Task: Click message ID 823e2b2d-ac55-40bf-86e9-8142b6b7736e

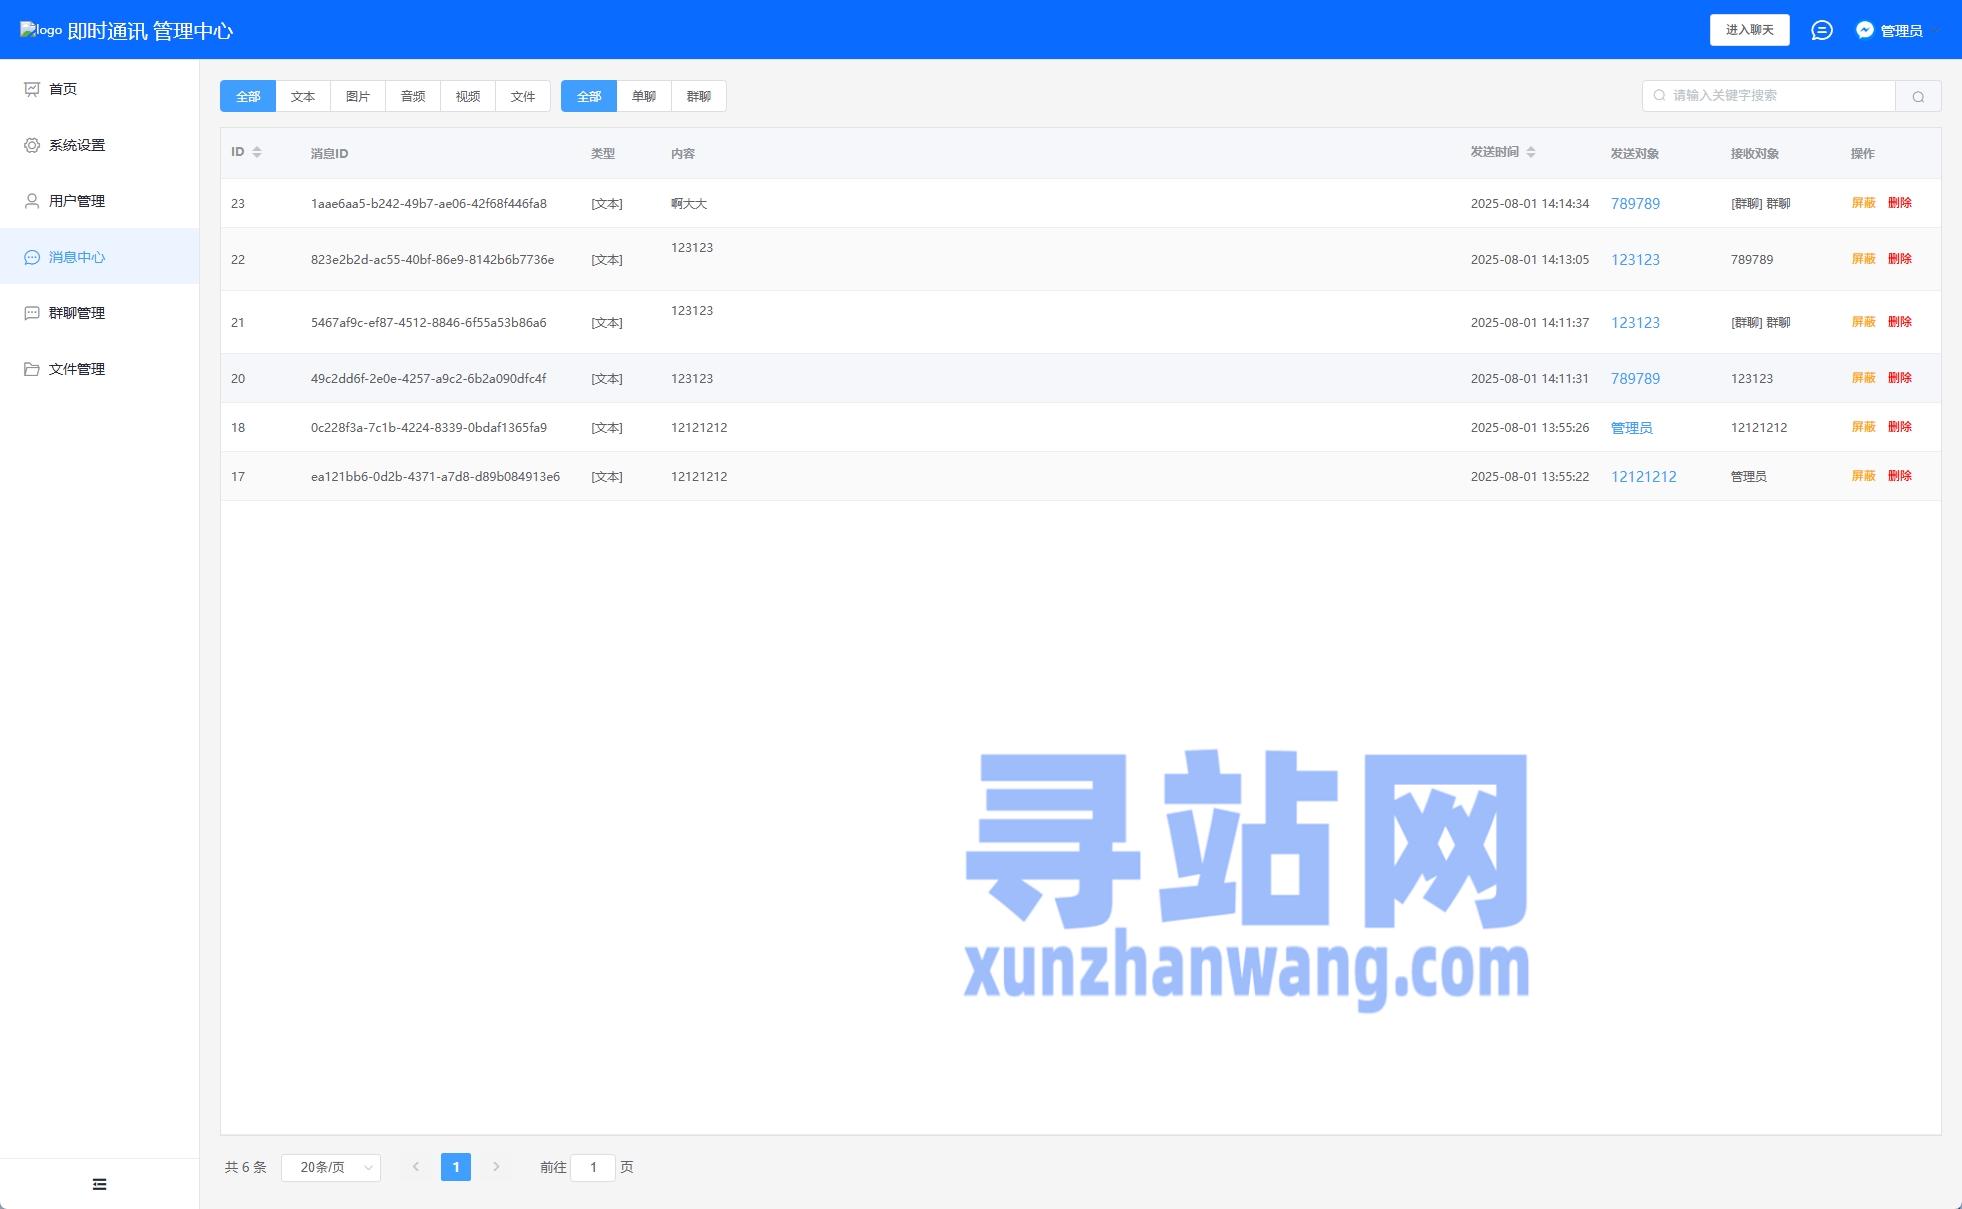Action: click(432, 259)
